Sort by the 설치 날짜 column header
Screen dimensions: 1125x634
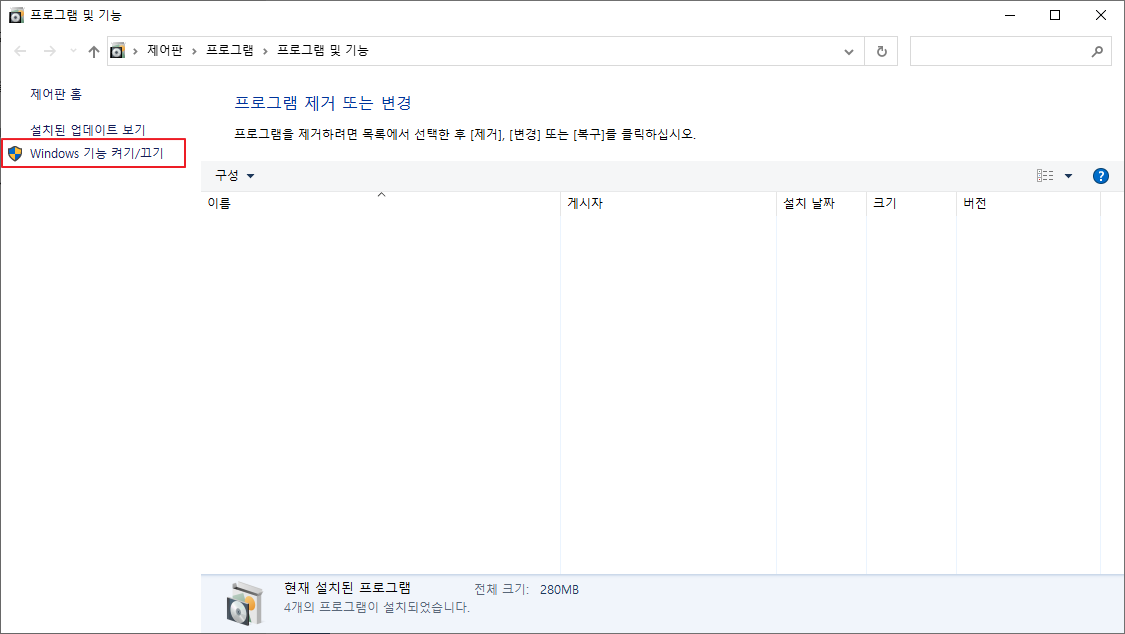[x=821, y=203]
